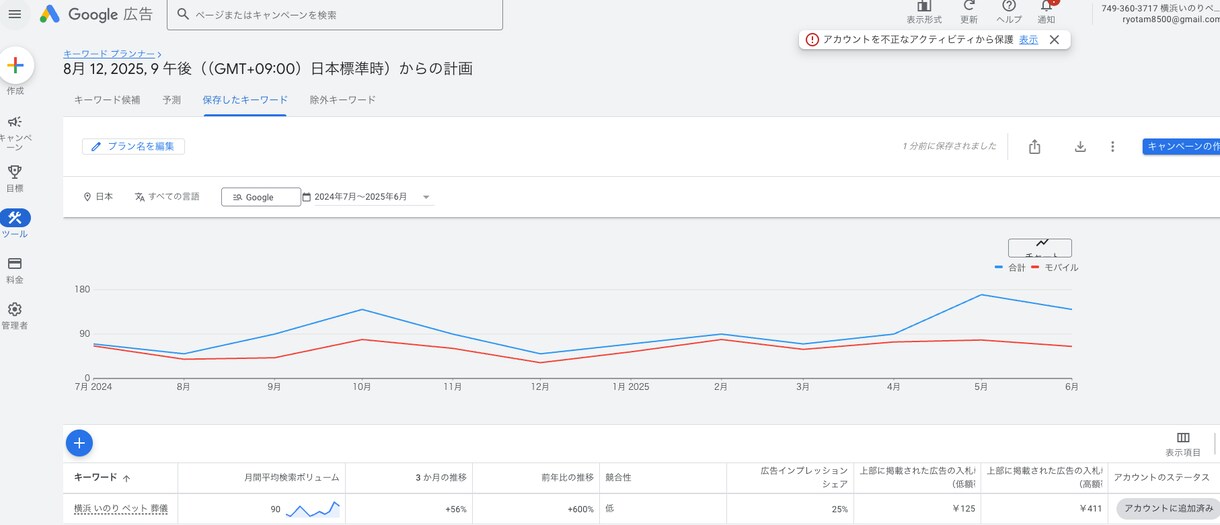Click the share plan icon
Viewport: 1220px width, 525px height.
(1035, 147)
